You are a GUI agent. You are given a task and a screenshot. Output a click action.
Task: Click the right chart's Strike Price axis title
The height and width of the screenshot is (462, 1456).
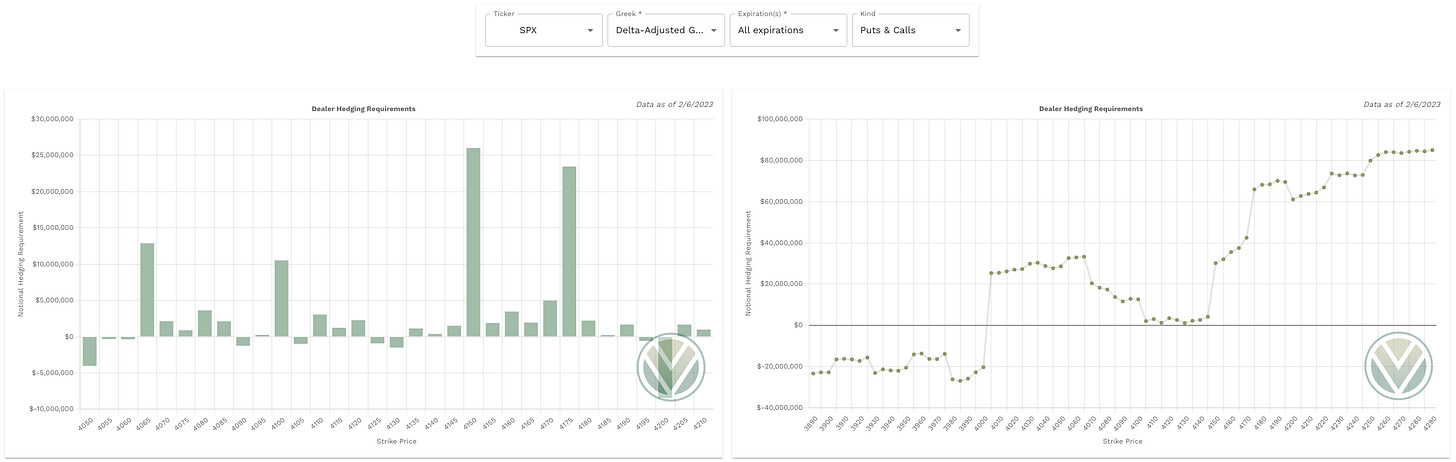click(x=1123, y=440)
